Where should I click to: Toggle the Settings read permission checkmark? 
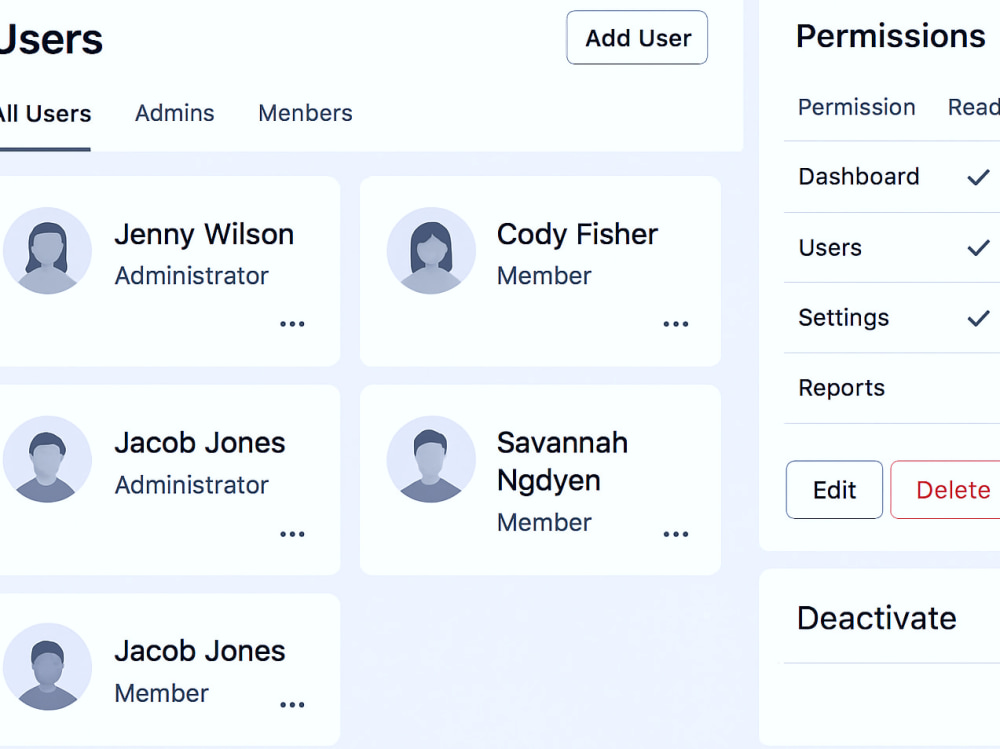978,318
